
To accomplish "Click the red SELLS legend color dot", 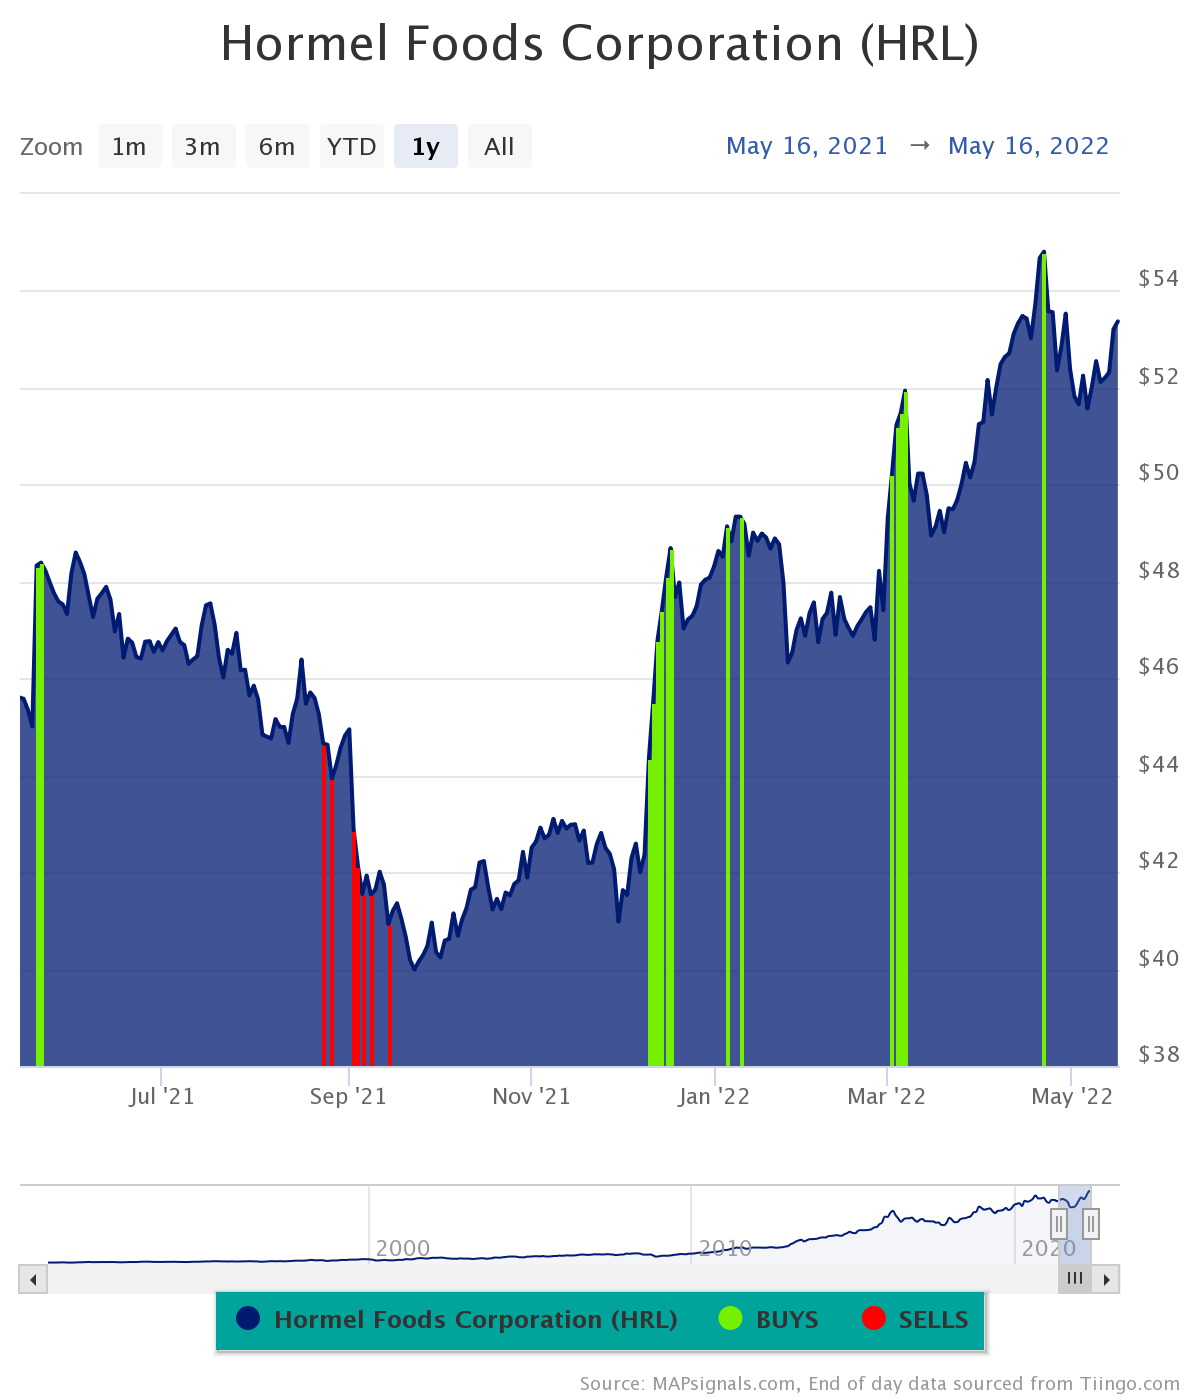I will pyautogui.click(x=873, y=1318).
